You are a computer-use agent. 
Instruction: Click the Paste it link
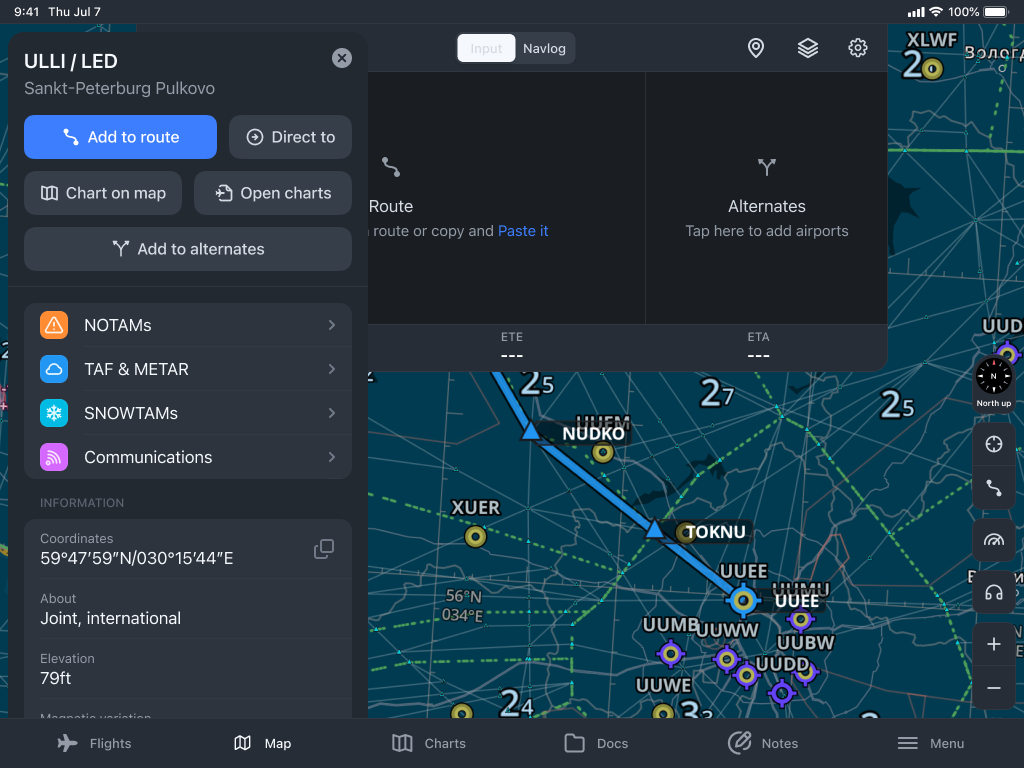(523, 230)
